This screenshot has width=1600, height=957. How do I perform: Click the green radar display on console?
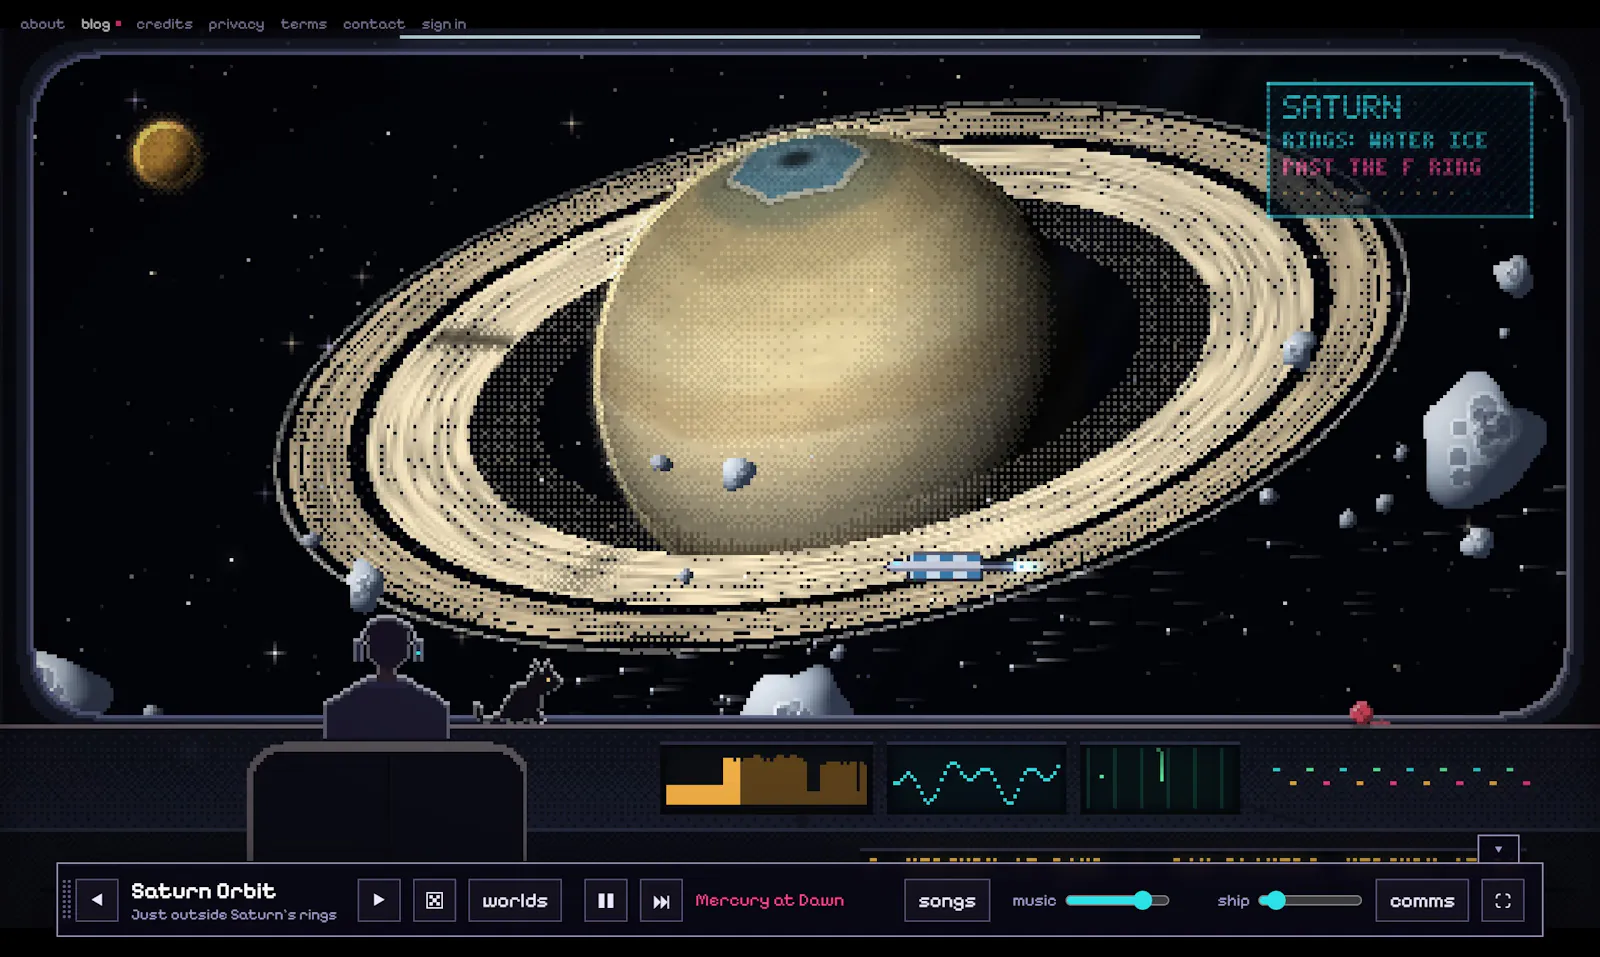pyautogui.click(x=1160, y=778)
